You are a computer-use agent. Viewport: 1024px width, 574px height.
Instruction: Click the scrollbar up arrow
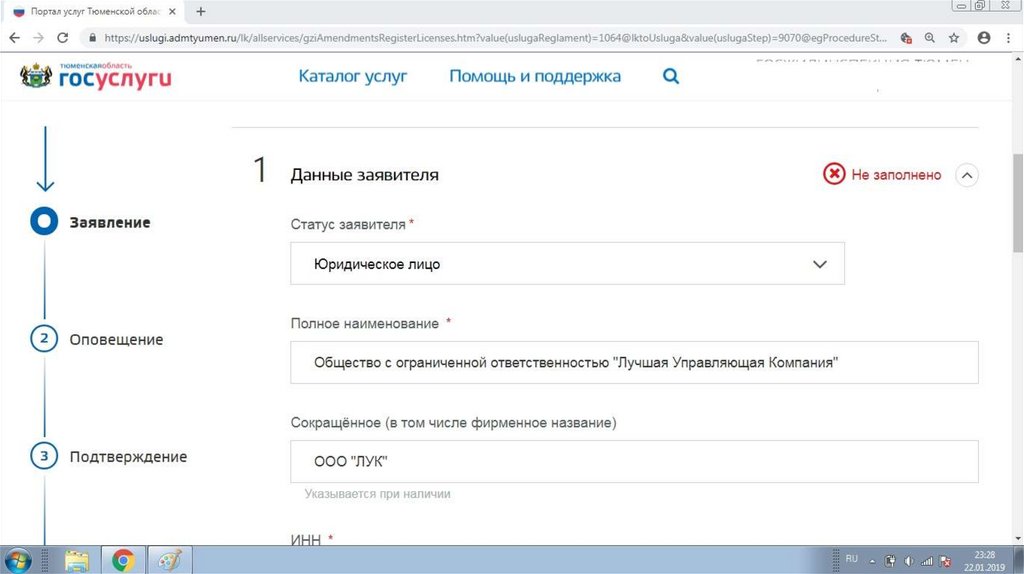[x=1017, y=59]
